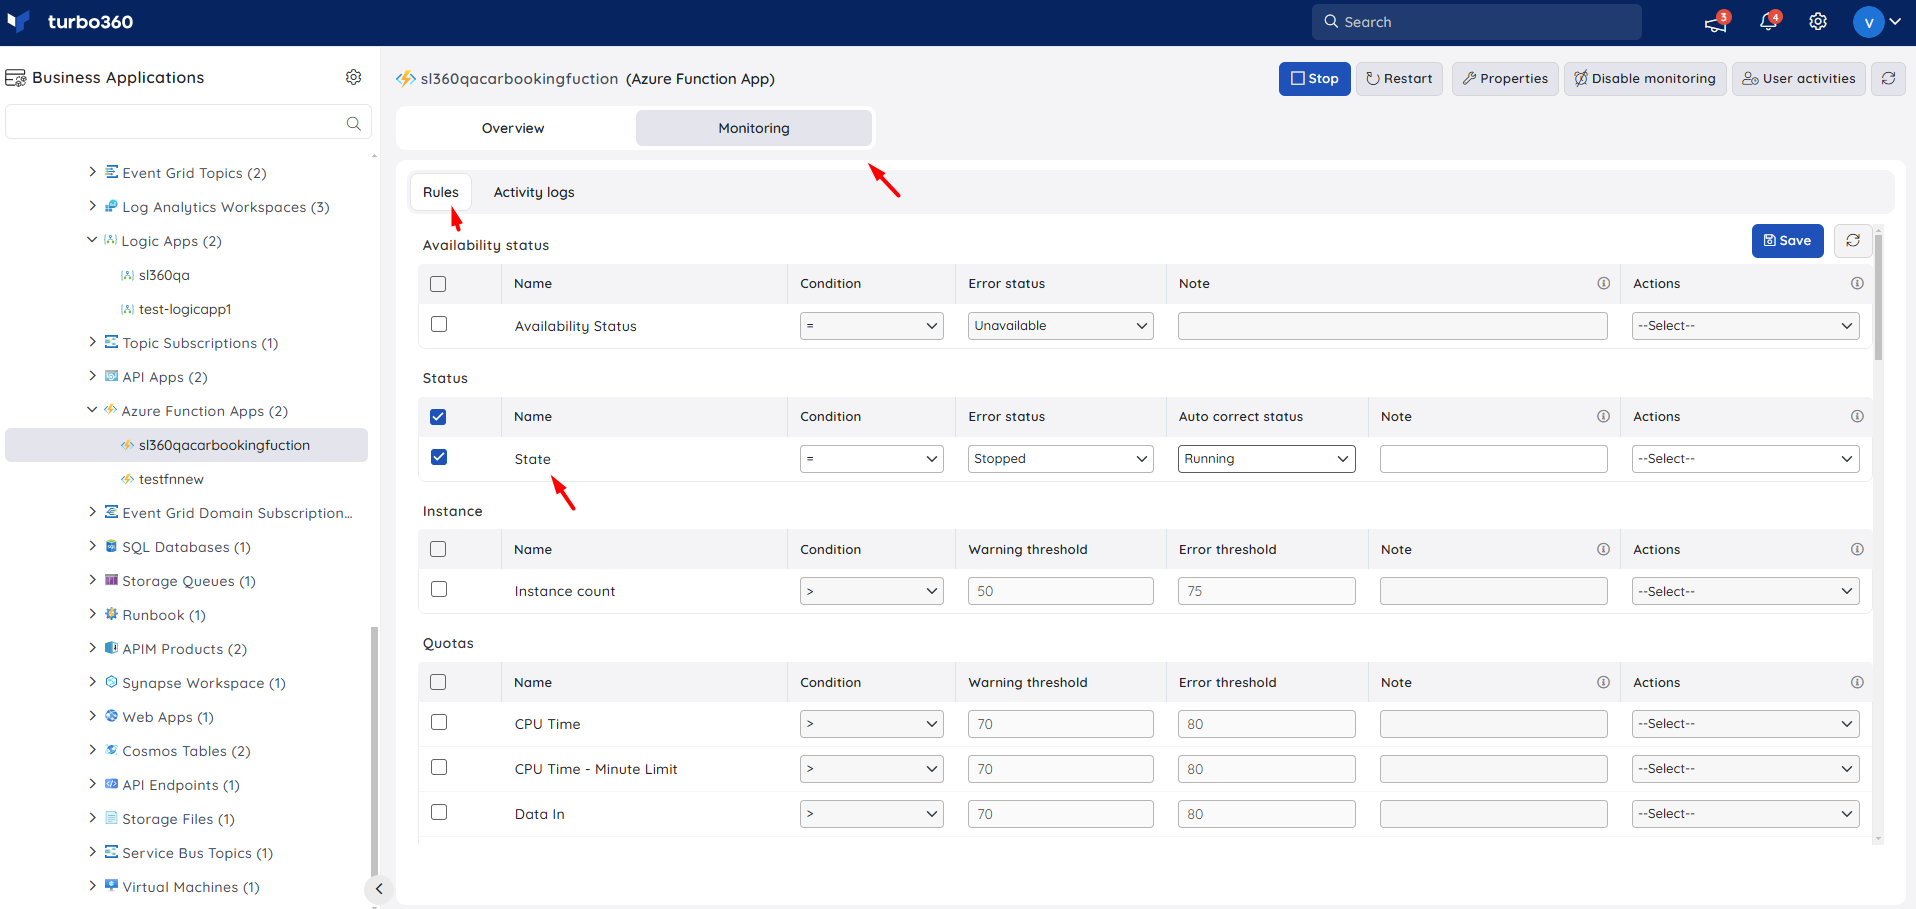Click the sidebar tree scrollbar
1916x909 pixels.
coord(374,750)
